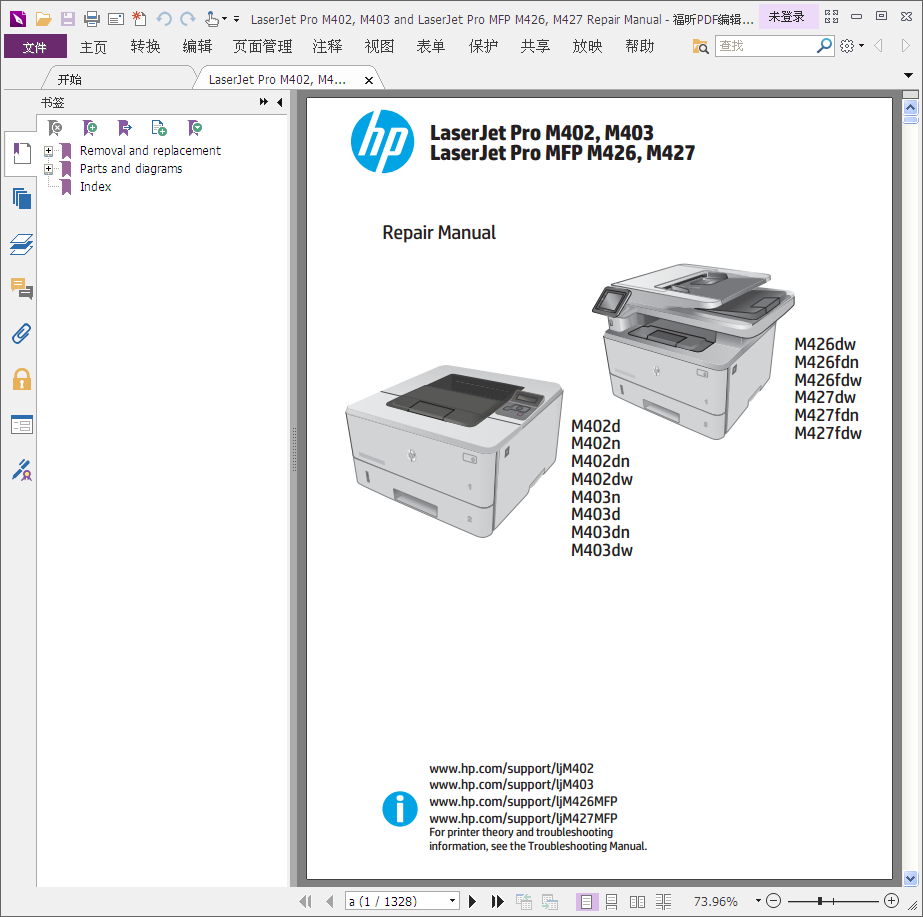Go to next search result arrow
This screenshot has width=923, height=917.
(x=905, y=46)
